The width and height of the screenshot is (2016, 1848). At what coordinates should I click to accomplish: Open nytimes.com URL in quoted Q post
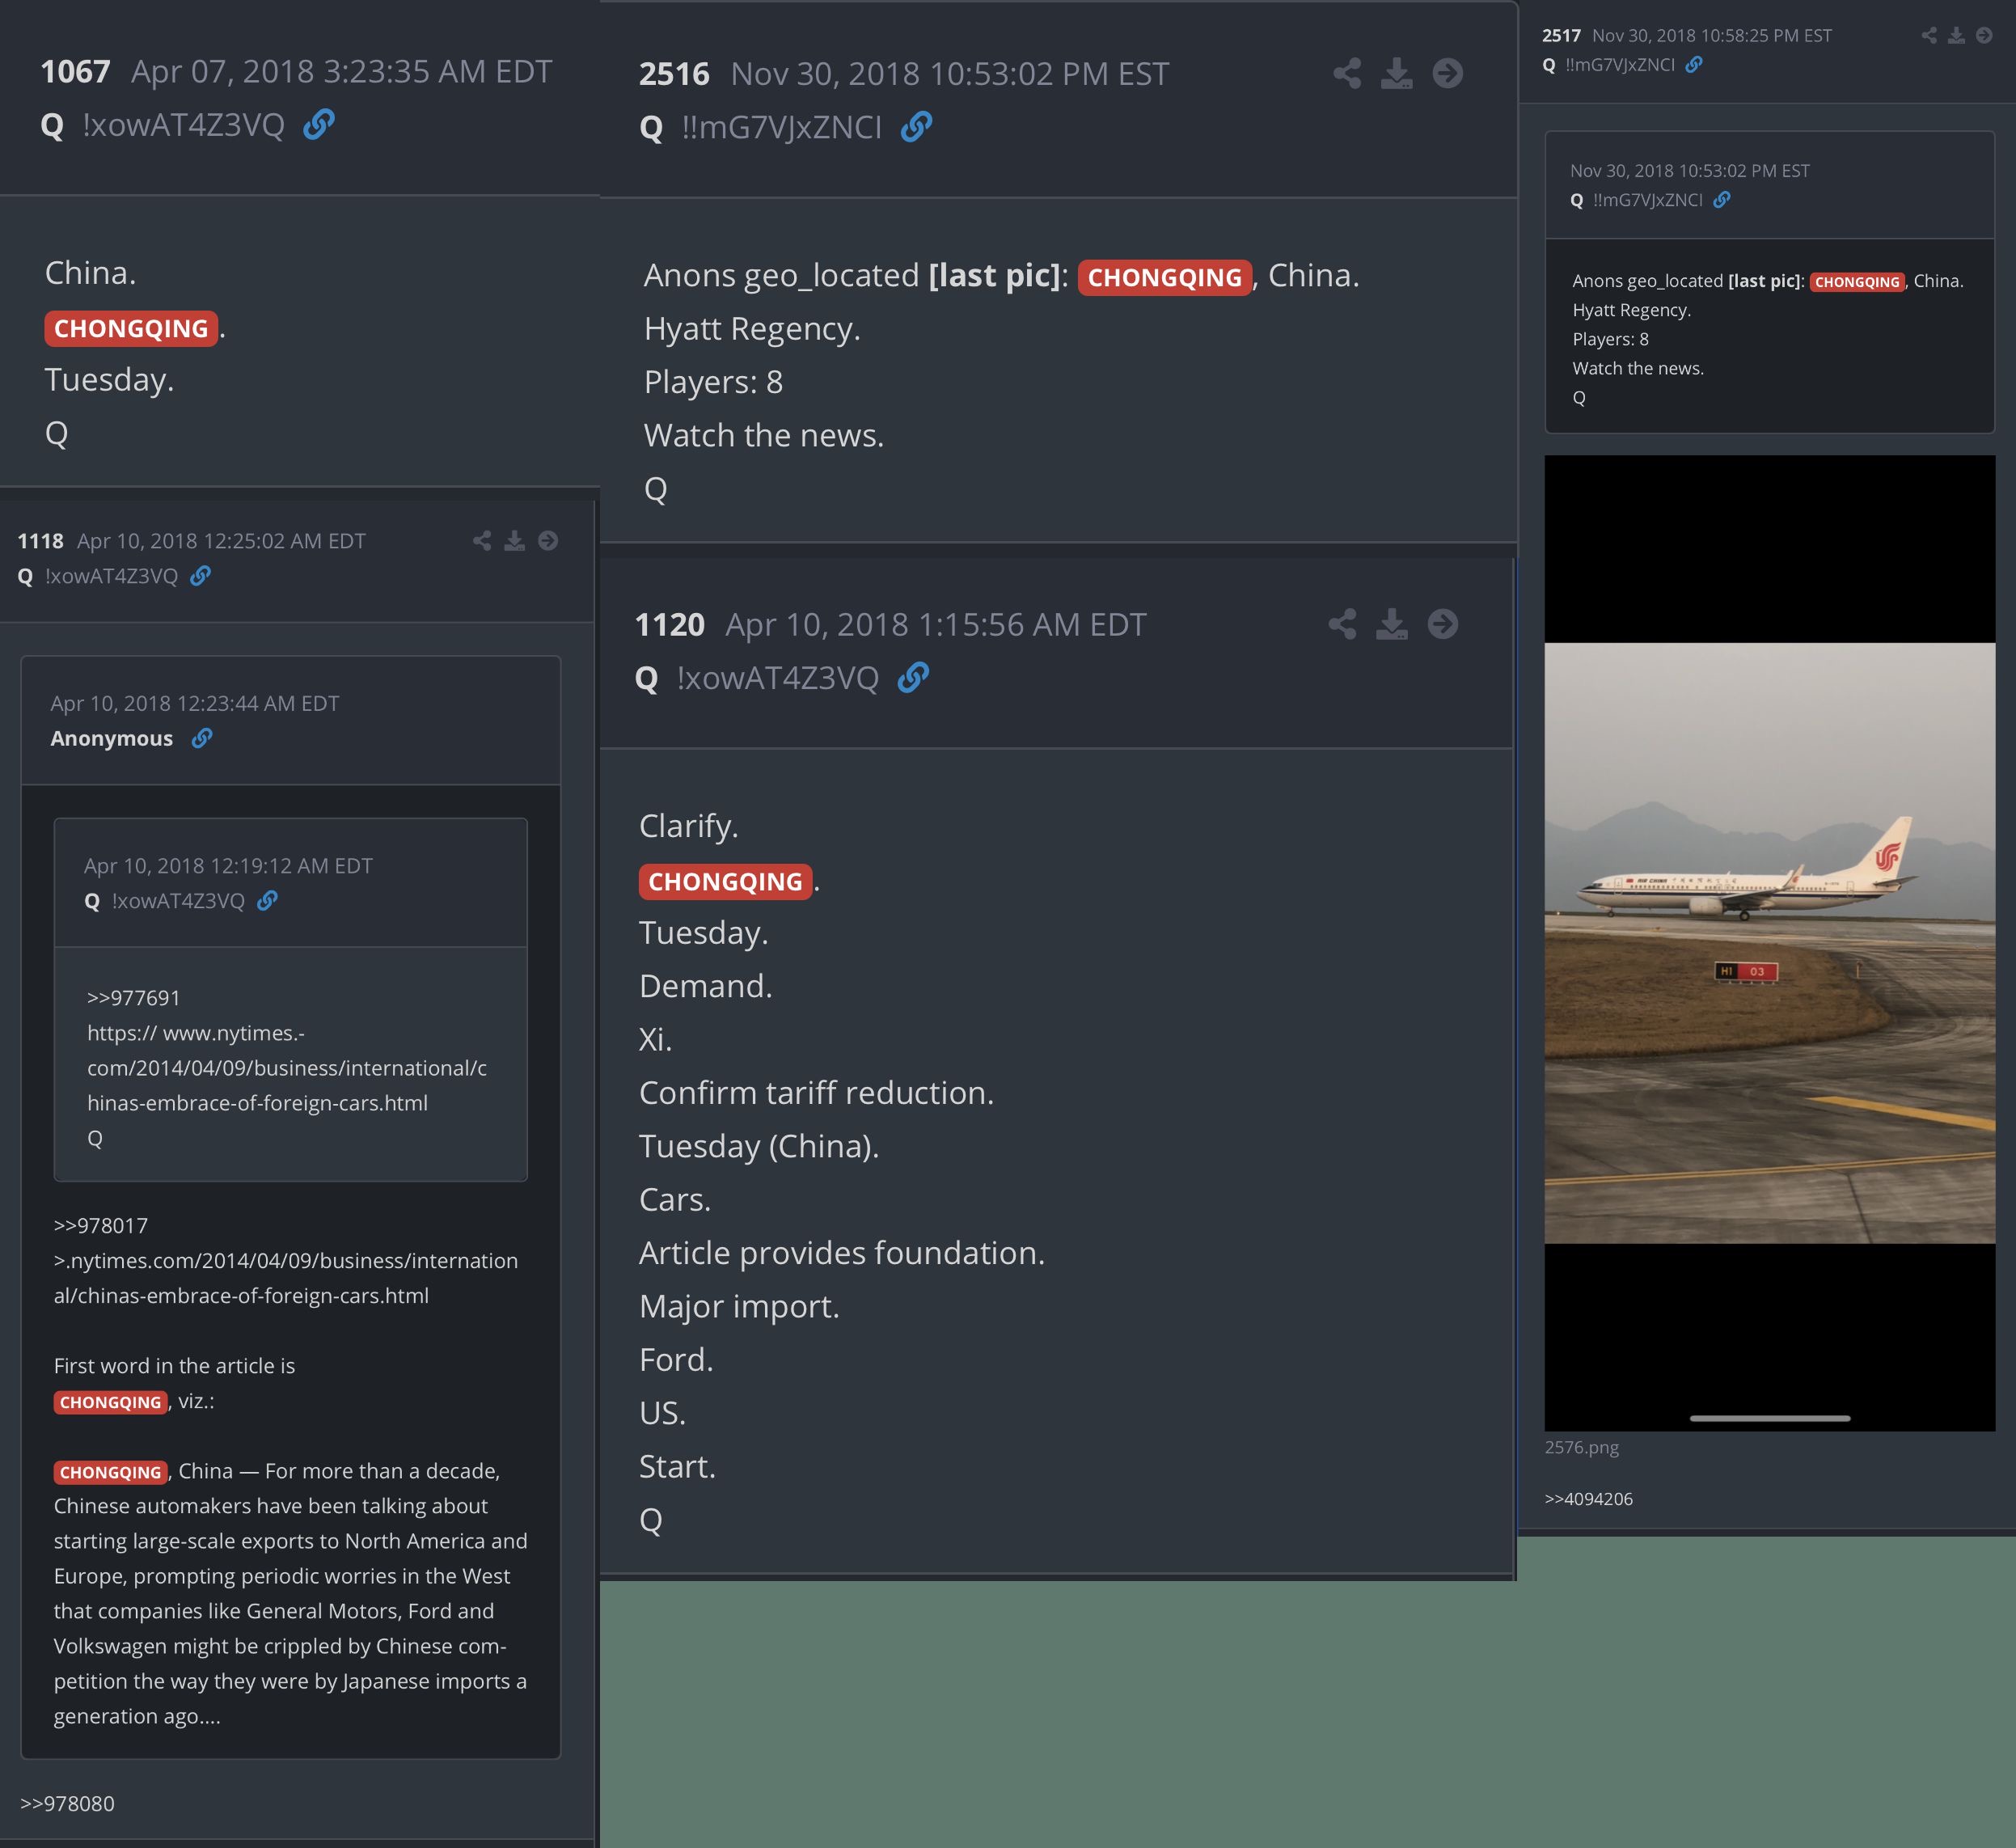(287, 1068)
